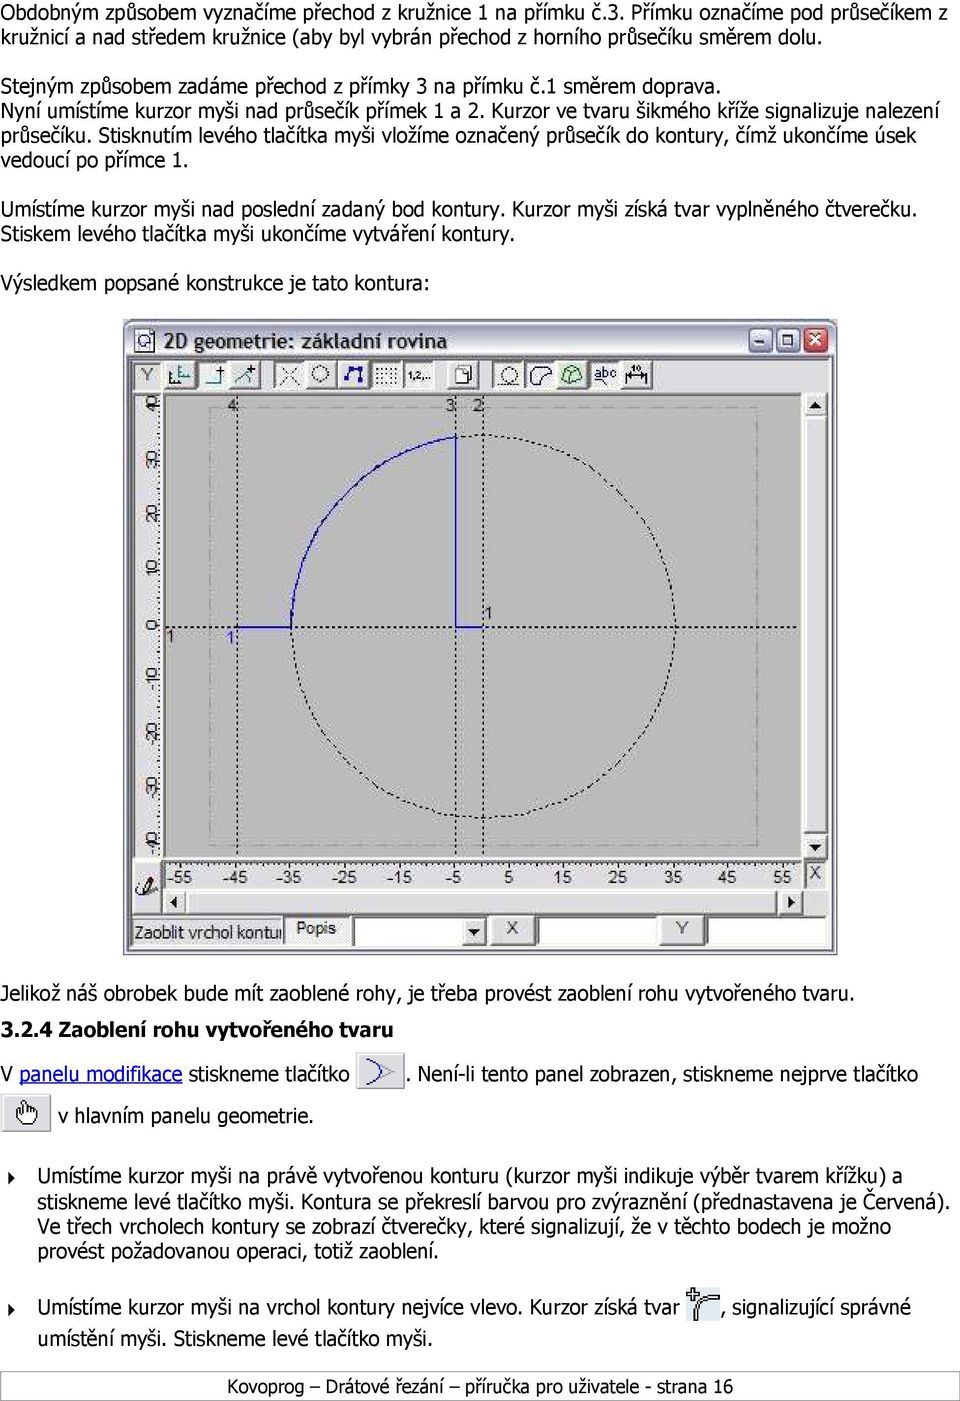Viewport: 960px width, 1401px height.
Task: Toggle the dotted grid icon
Action: click(x=385, y=375)
